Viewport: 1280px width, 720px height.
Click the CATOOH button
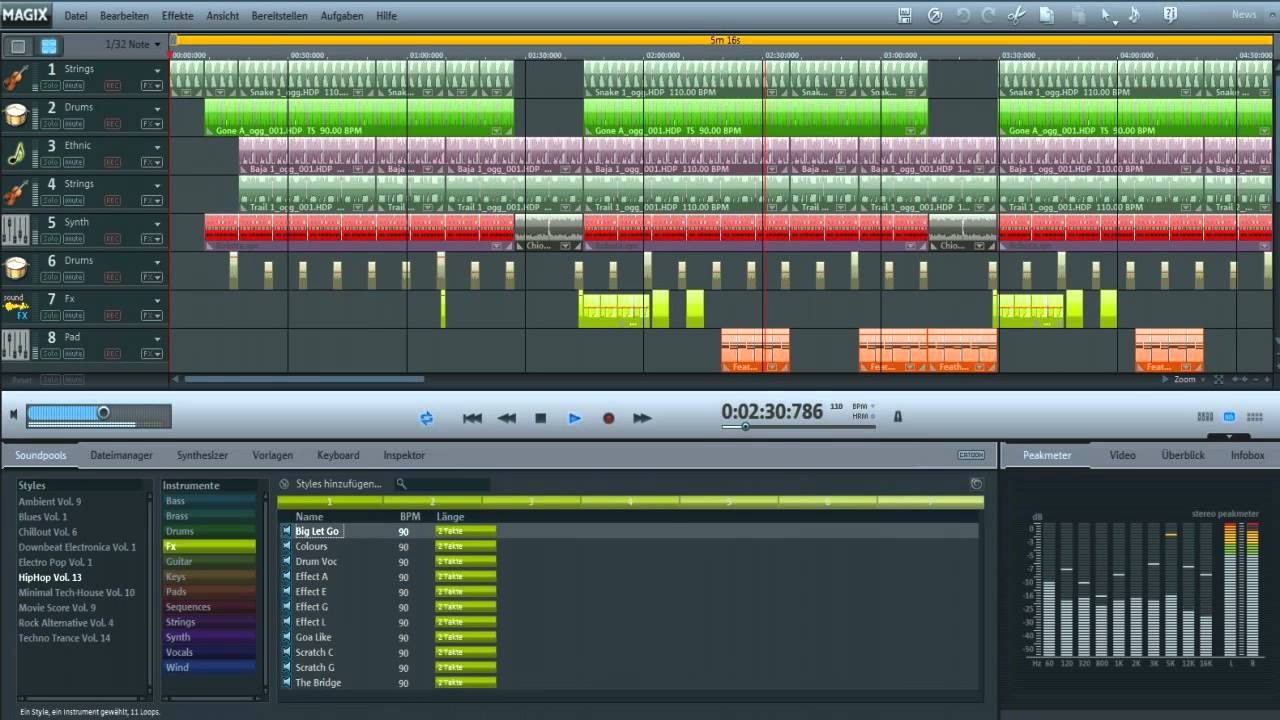(971, 455)
